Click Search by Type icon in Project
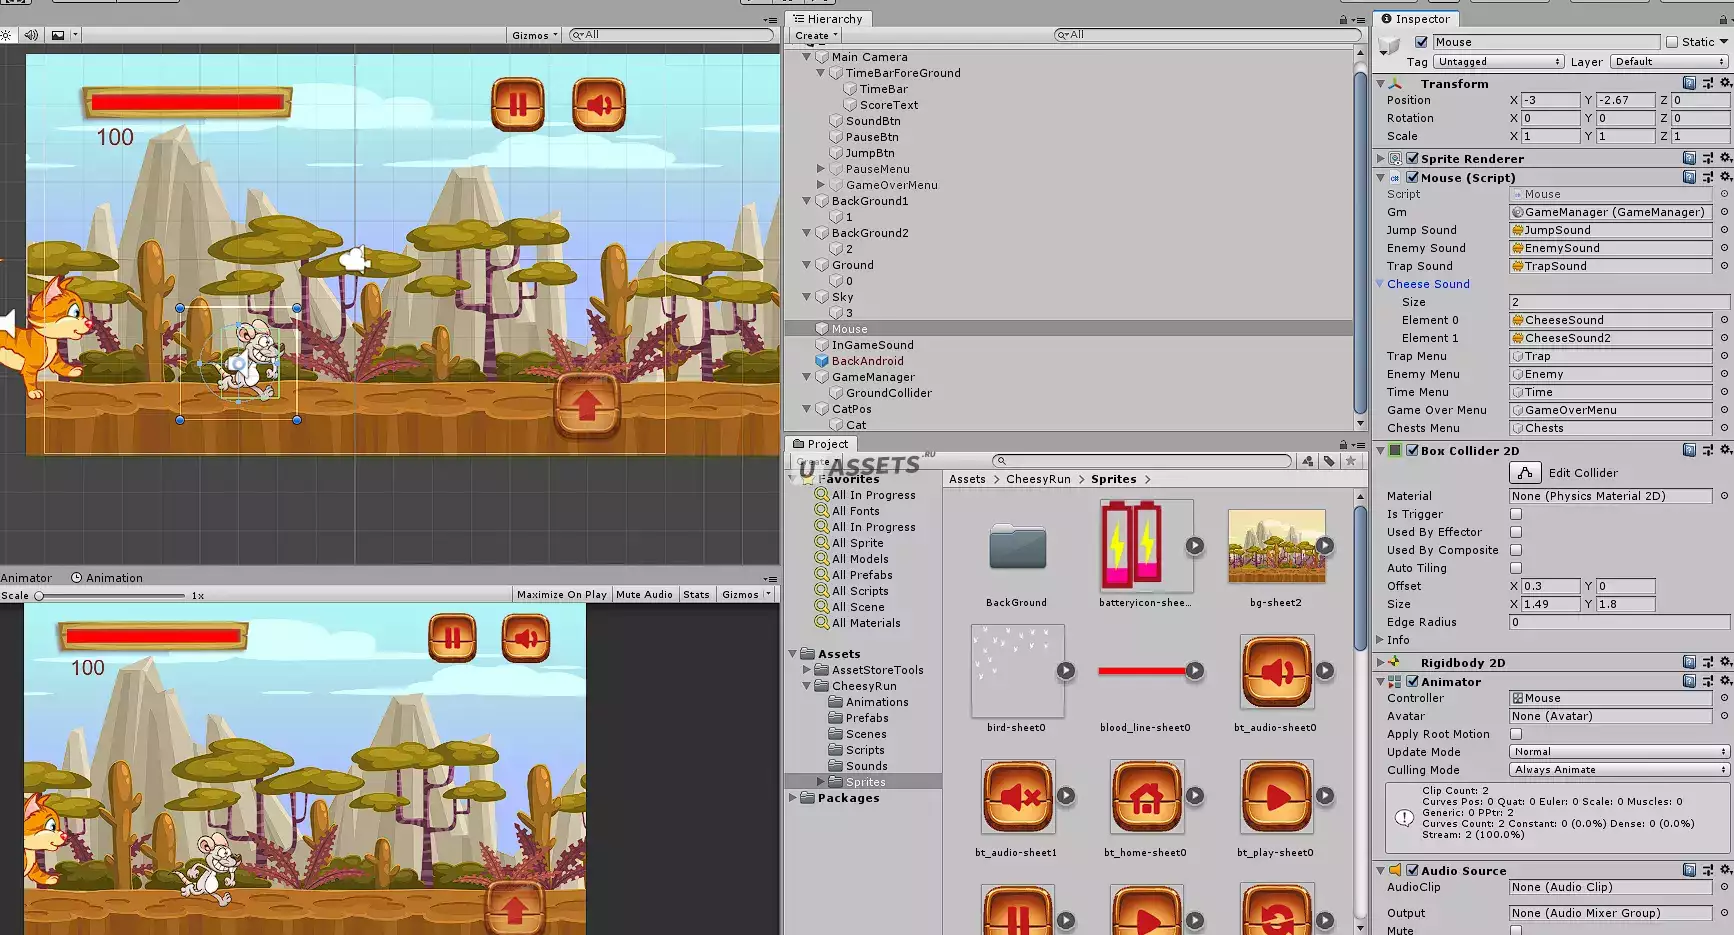 coord(1308,461)
